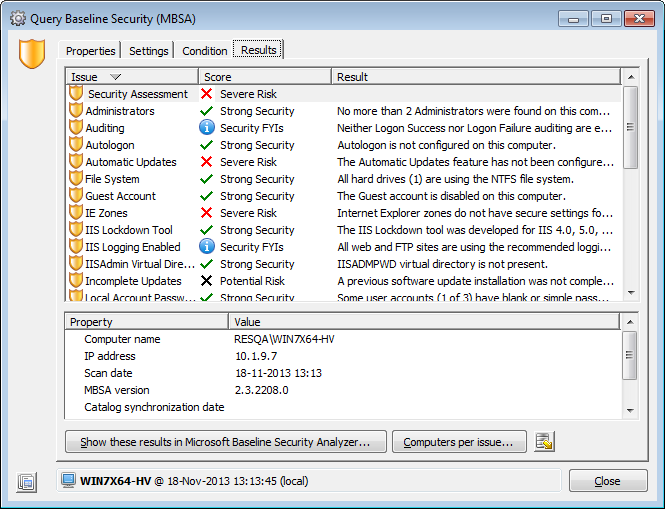Click the blue info icon for IIS Logging Enabled

click(x=207, y=246)
